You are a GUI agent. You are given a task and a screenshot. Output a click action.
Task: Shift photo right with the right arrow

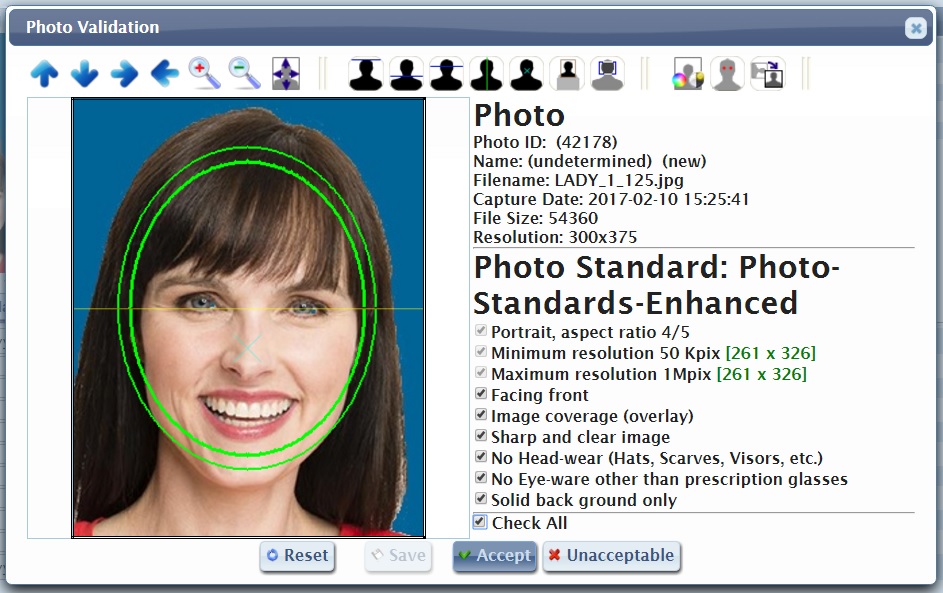click(x=124, y=74)
